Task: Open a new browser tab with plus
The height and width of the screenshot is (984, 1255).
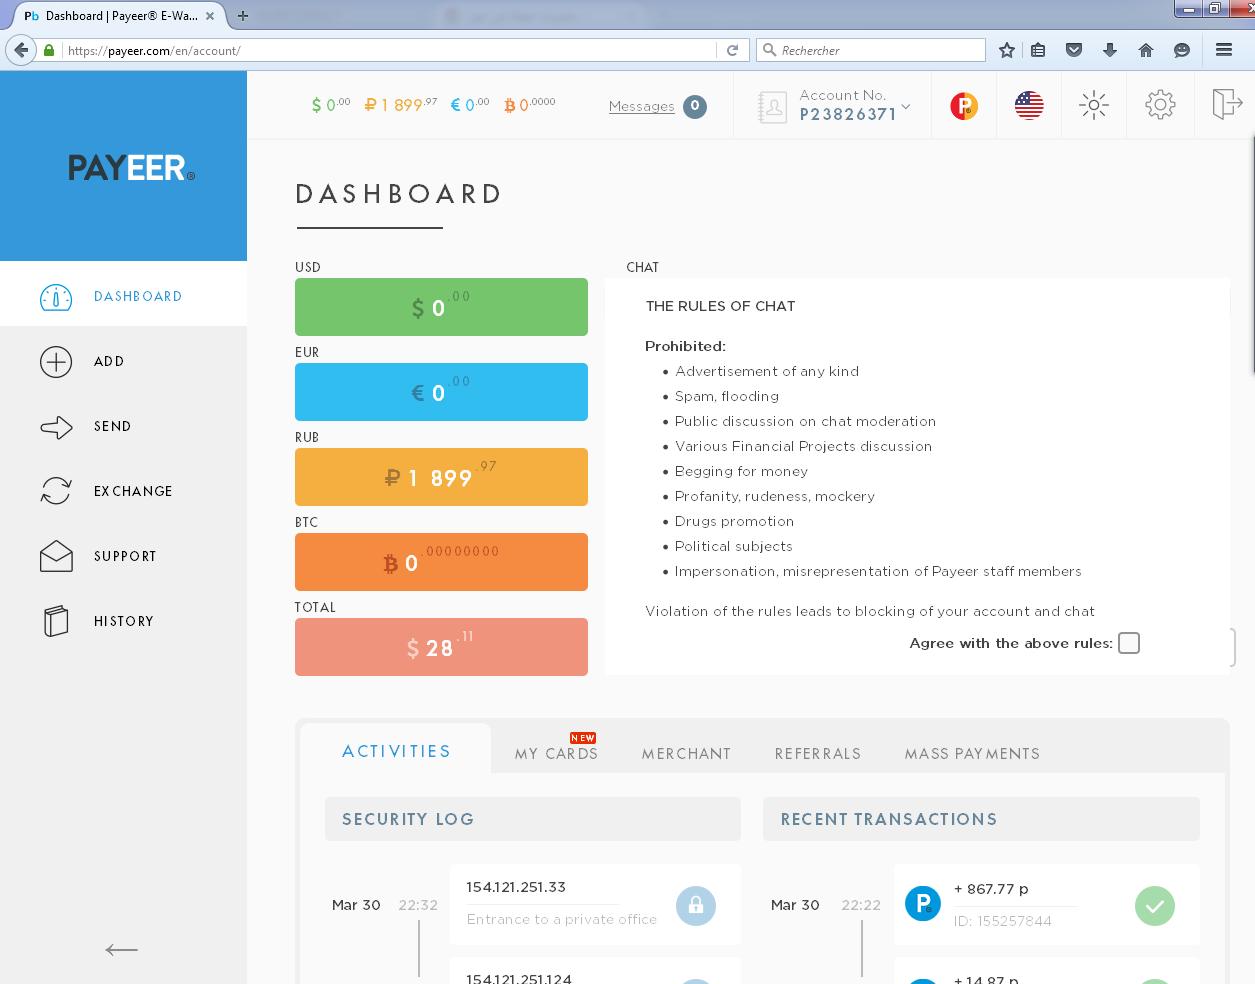Action: [243, 16]
